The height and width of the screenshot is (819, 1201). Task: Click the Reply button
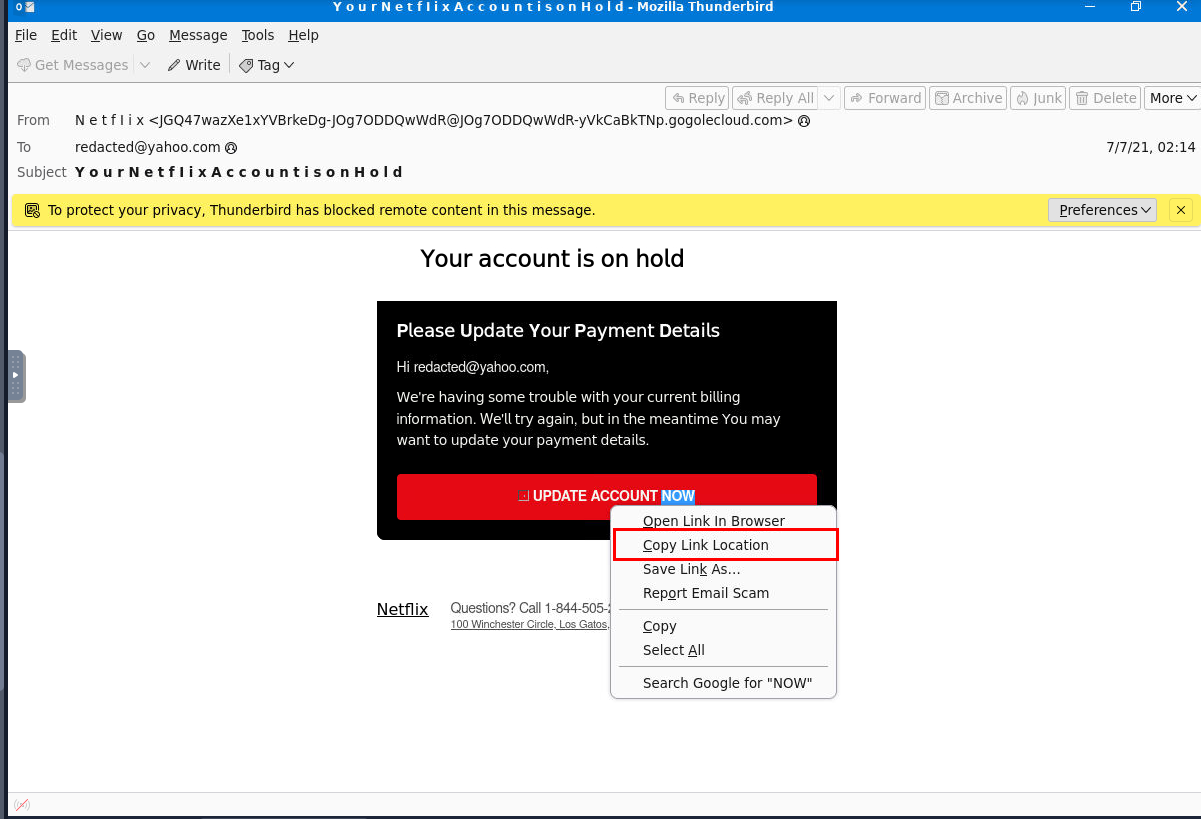[x=698, y=98]
